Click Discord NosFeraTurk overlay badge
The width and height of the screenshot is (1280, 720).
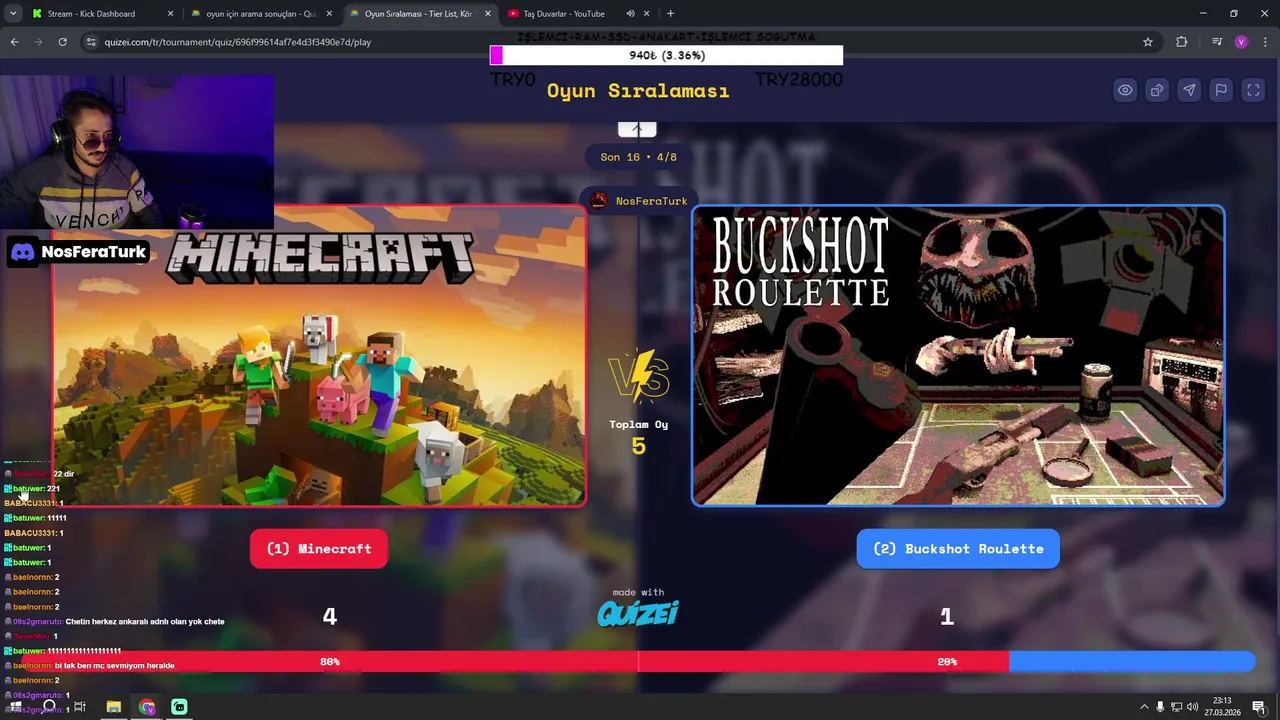[x=78, y=252]
